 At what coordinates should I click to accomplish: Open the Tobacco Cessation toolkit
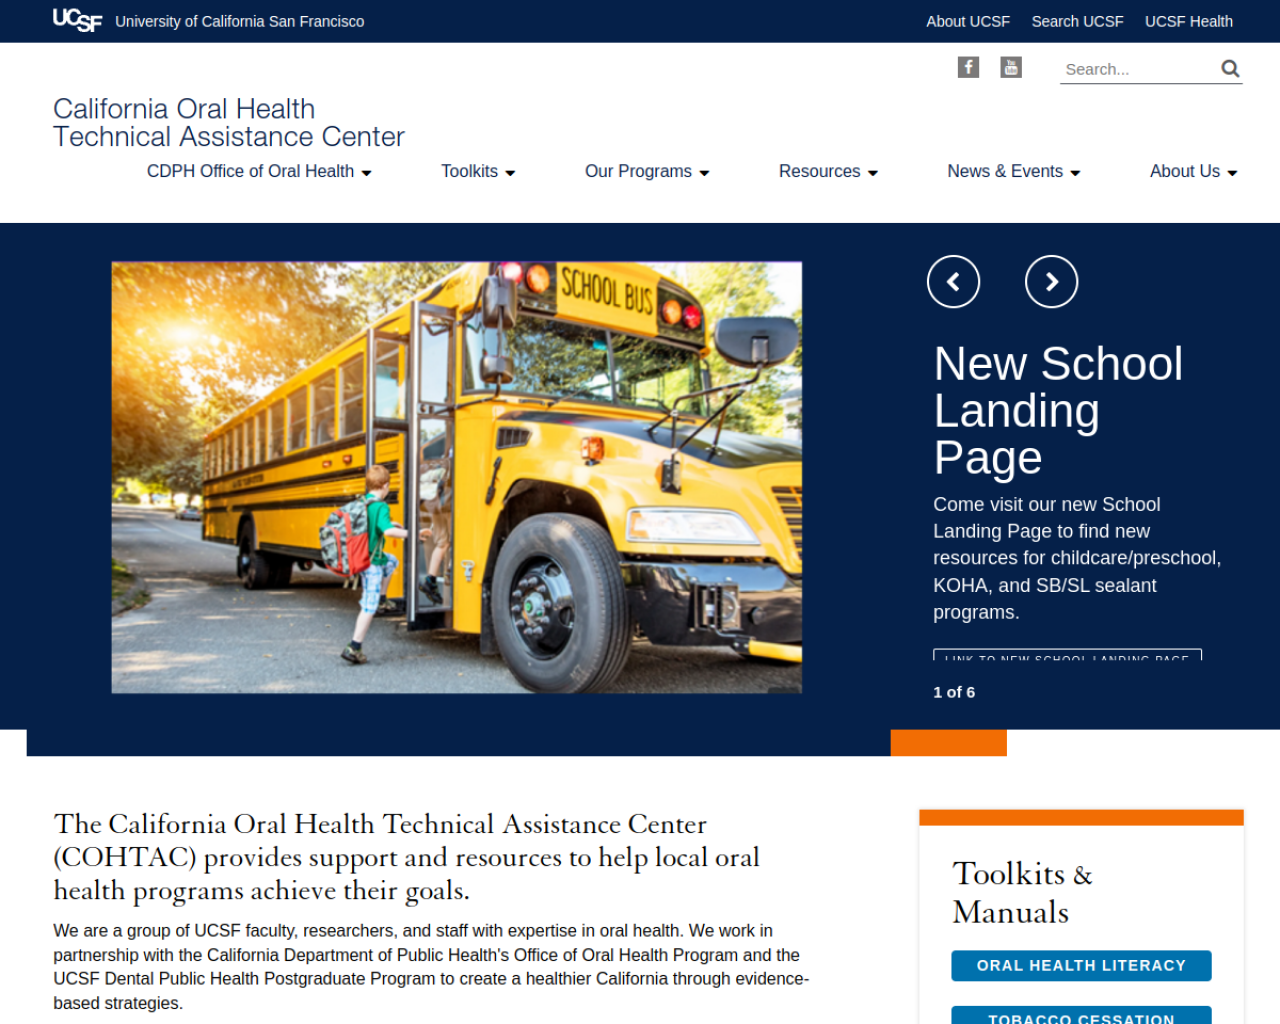1081,1015
